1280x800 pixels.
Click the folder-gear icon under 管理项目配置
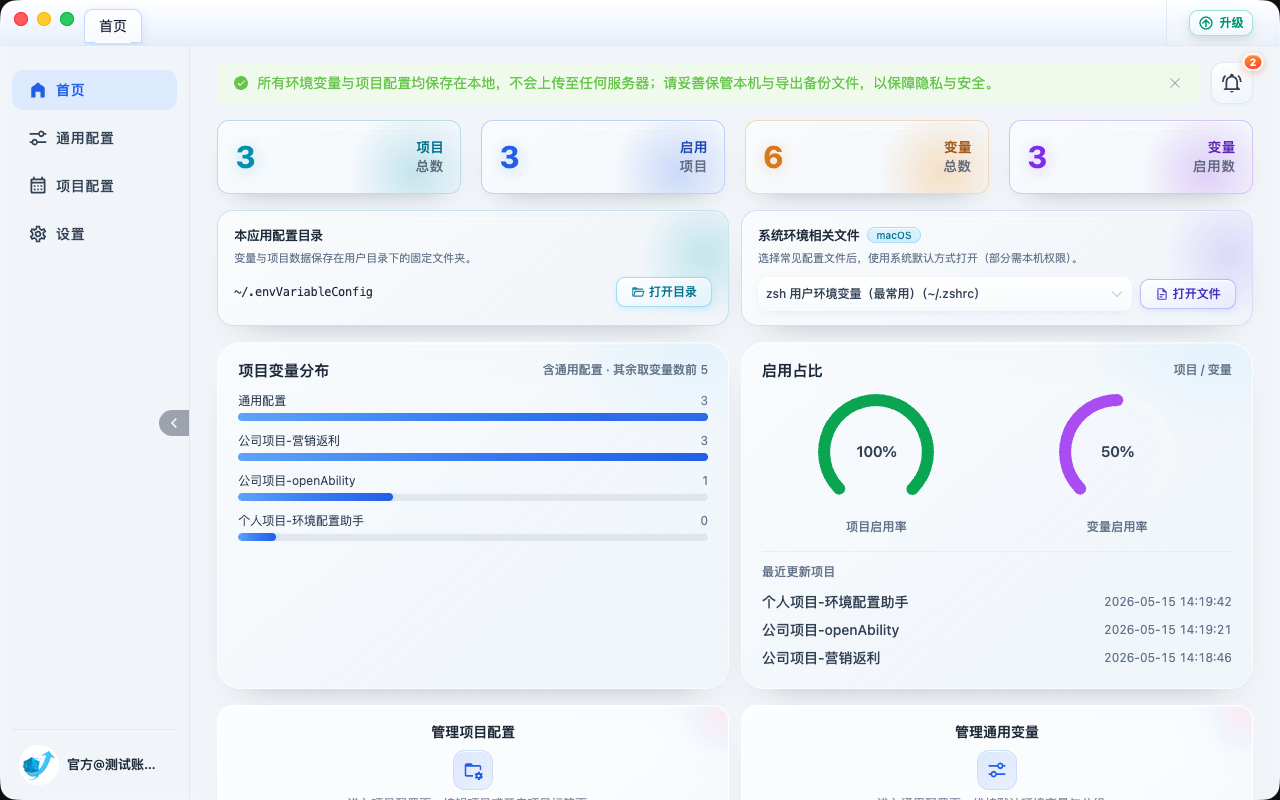pyautogui.click(x=473, y=770)
